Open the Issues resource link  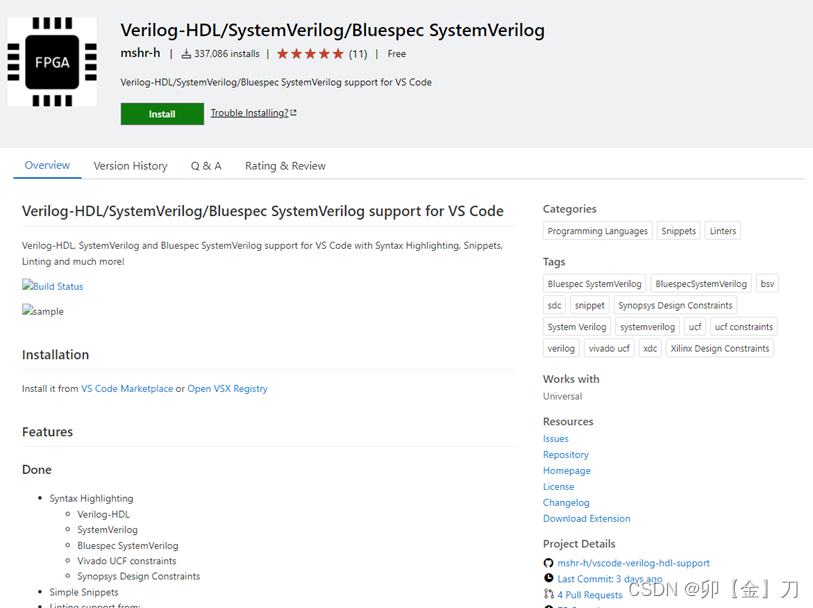click(555, 439)
